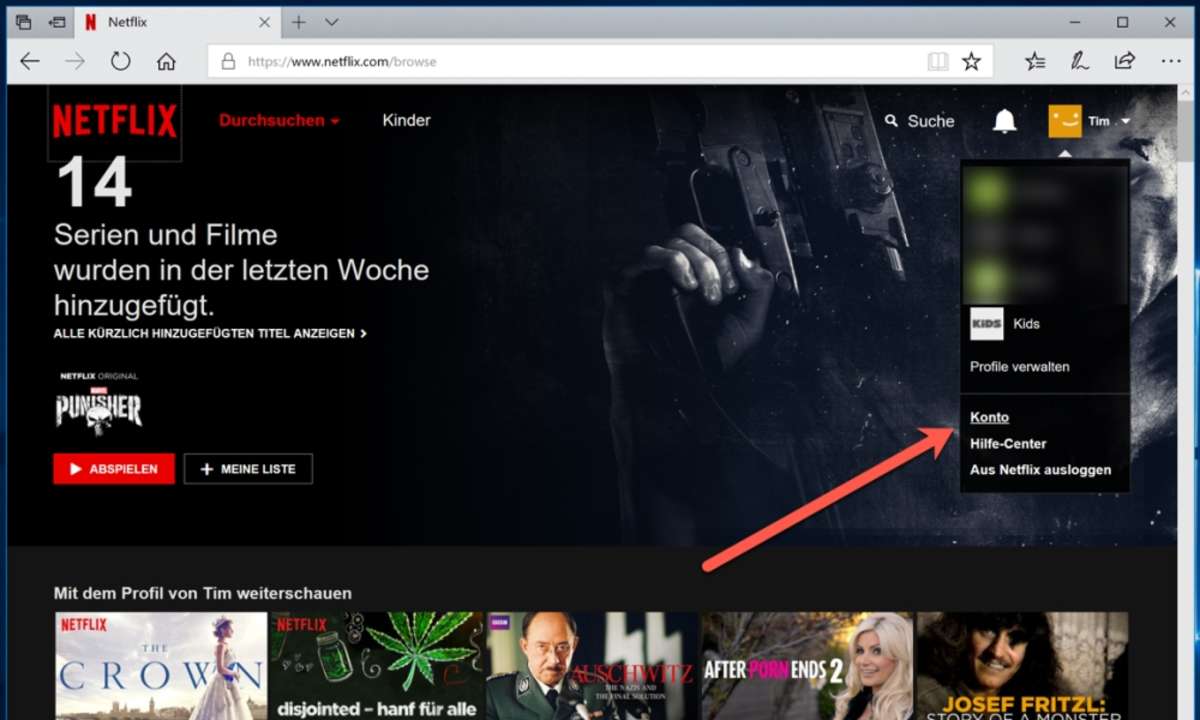
Task: Click Profile verwalten
Action: click(1019, 367)
